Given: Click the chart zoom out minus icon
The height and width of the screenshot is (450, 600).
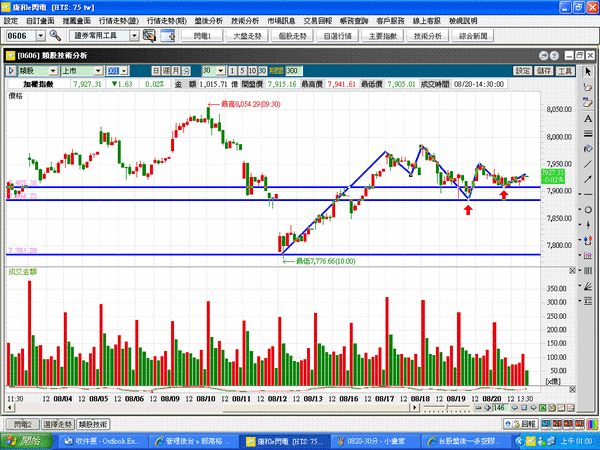Looking at the screenshot, I should click(x=478, y=408).
